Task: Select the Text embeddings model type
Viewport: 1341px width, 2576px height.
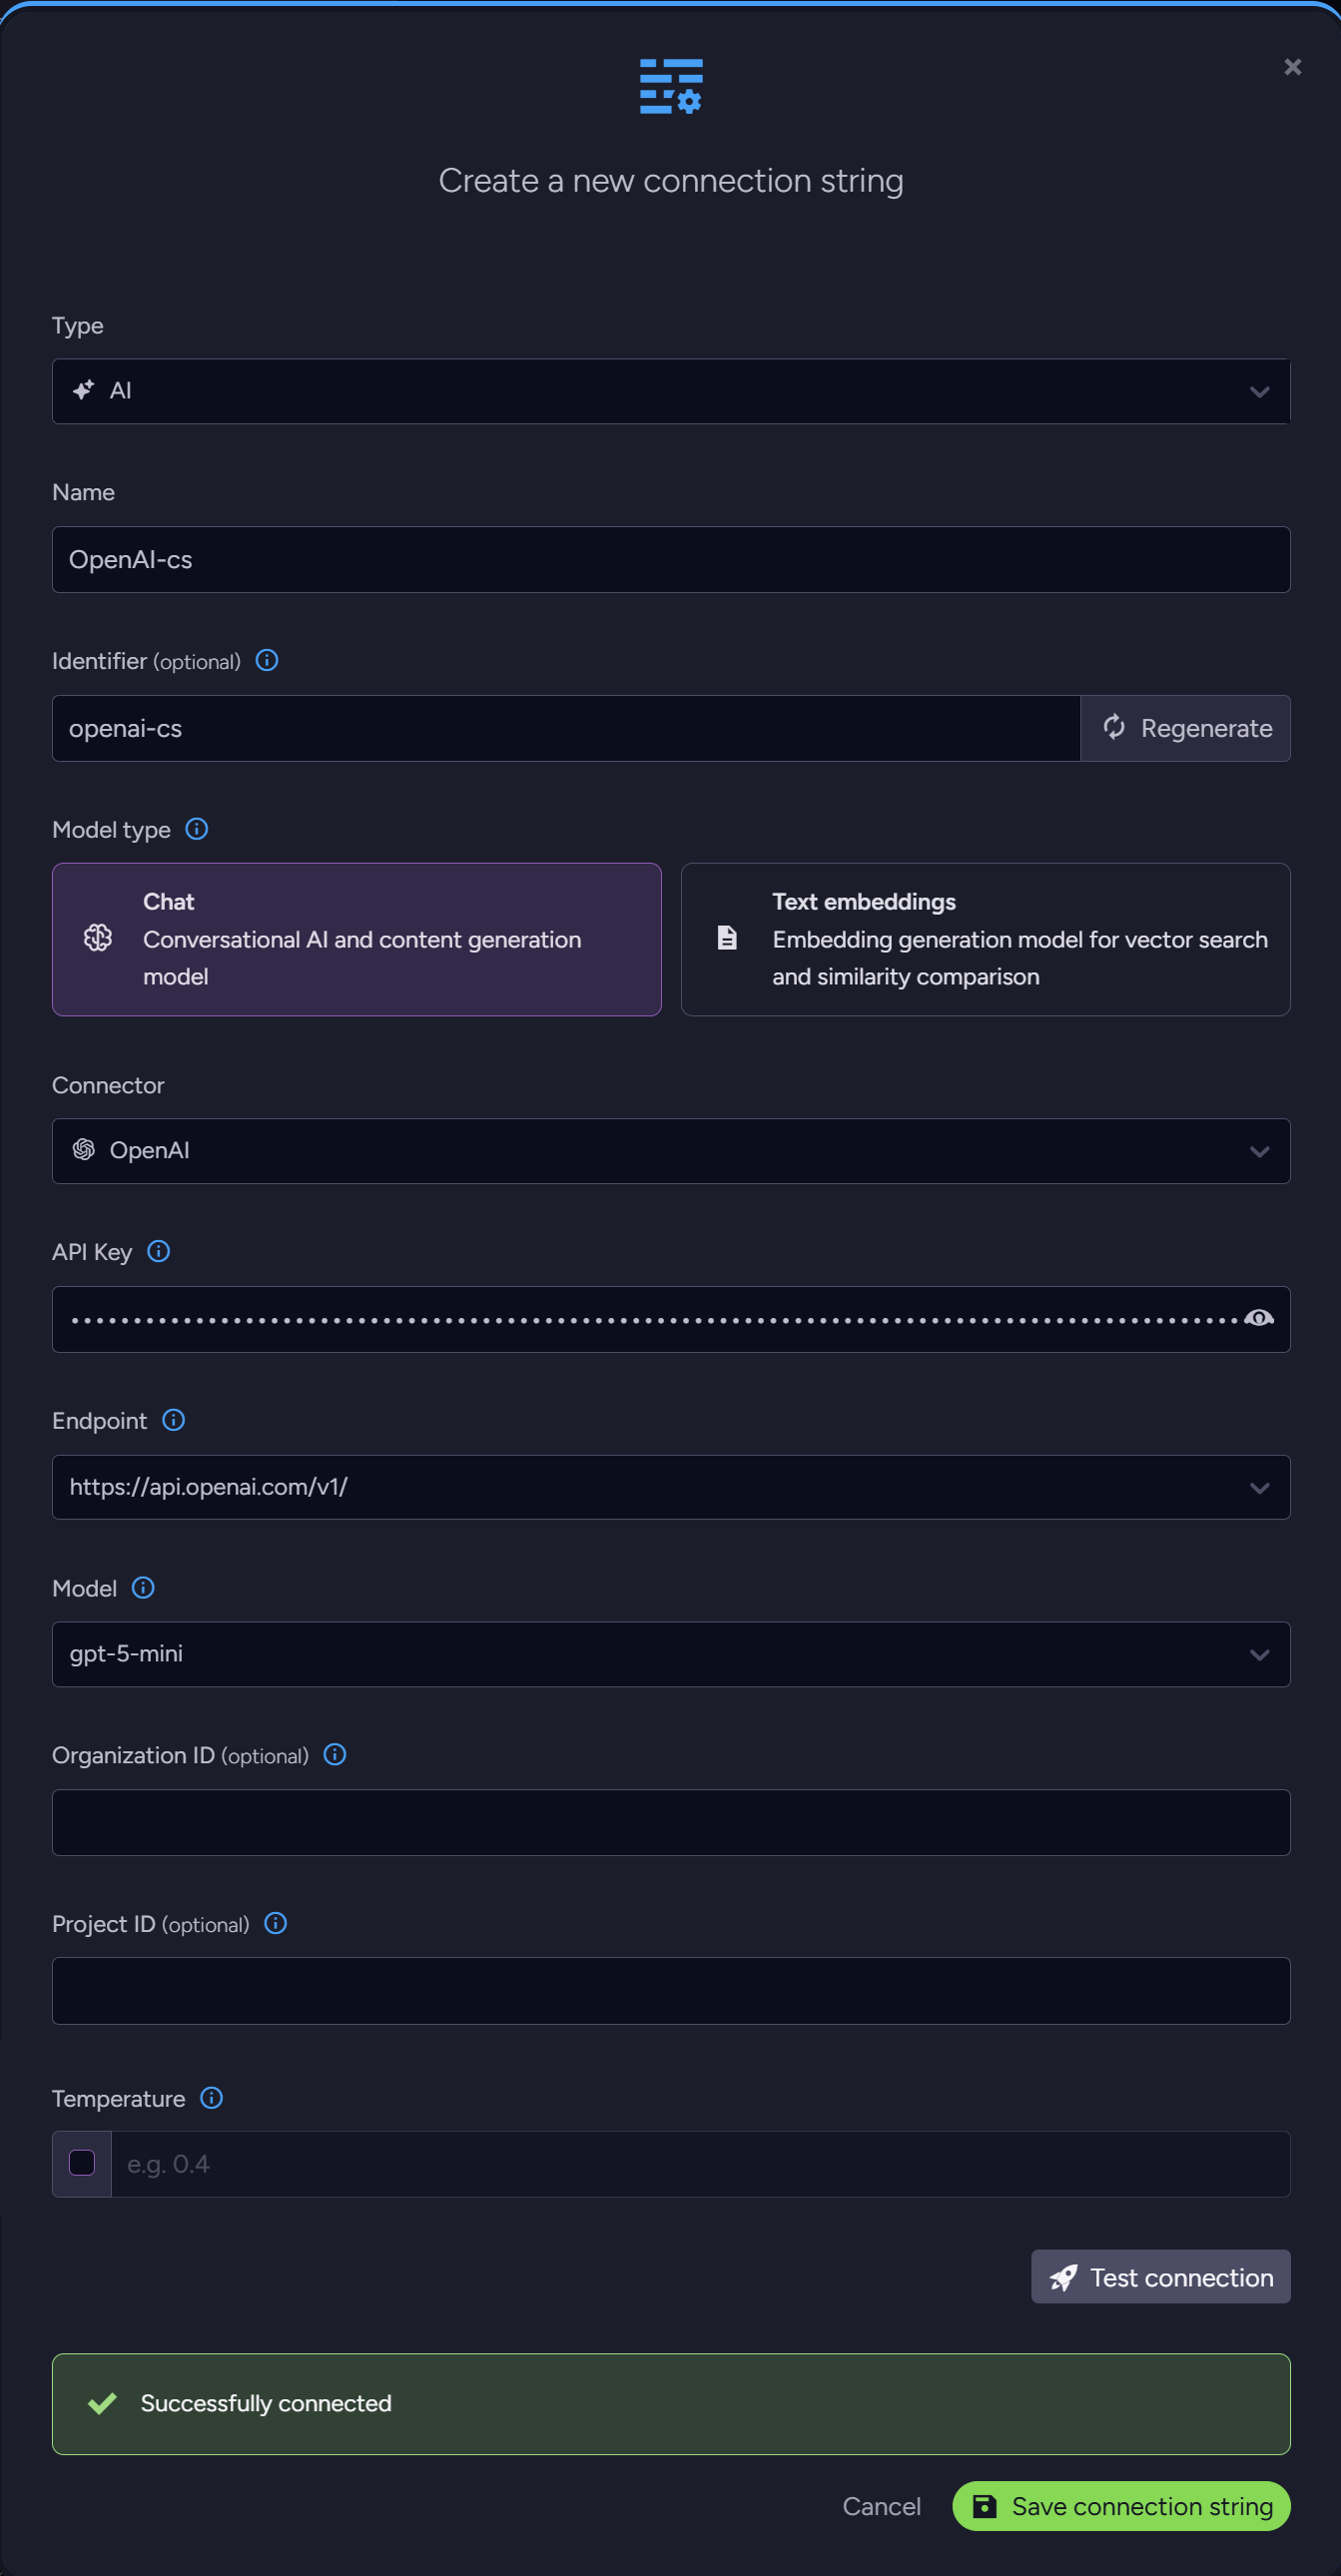Action: click(985, 939)
